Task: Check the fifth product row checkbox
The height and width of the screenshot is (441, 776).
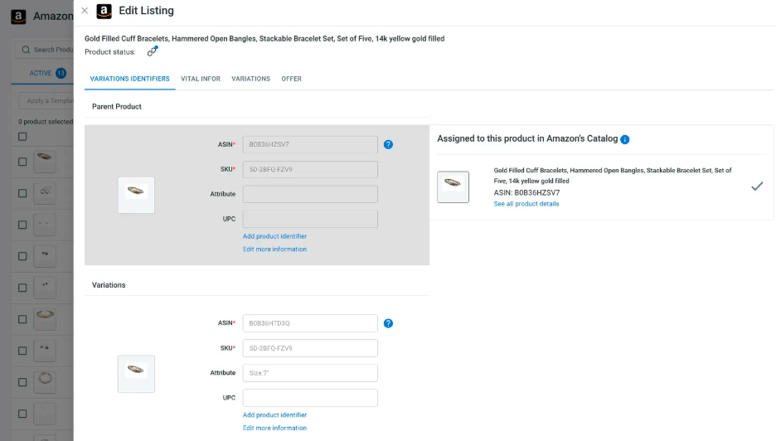Action: 22,288
